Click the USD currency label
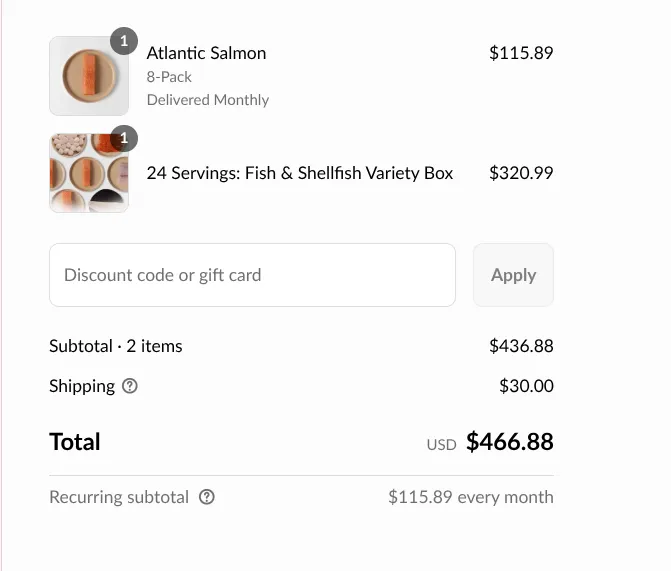Screen dimensions: 671x571 (441, 444)
